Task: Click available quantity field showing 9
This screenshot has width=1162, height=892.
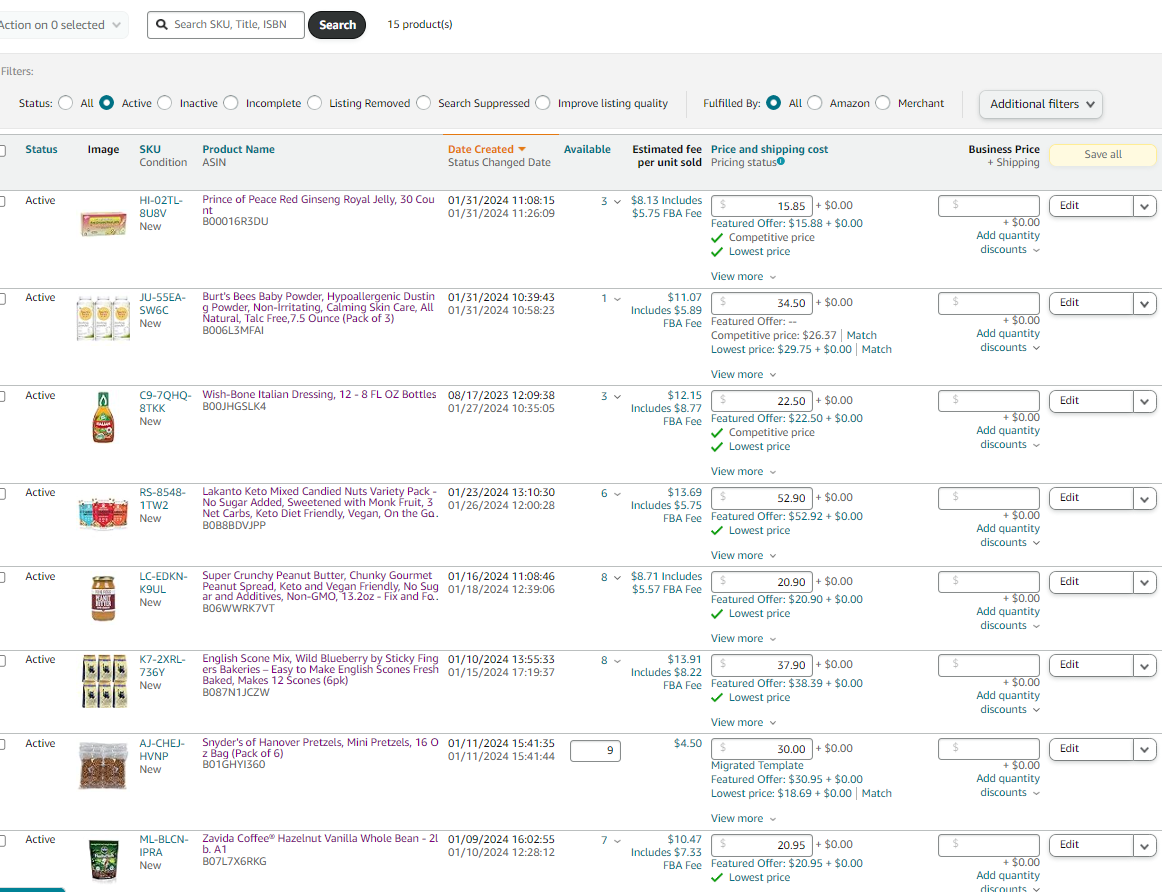Action: click(595, 750)
